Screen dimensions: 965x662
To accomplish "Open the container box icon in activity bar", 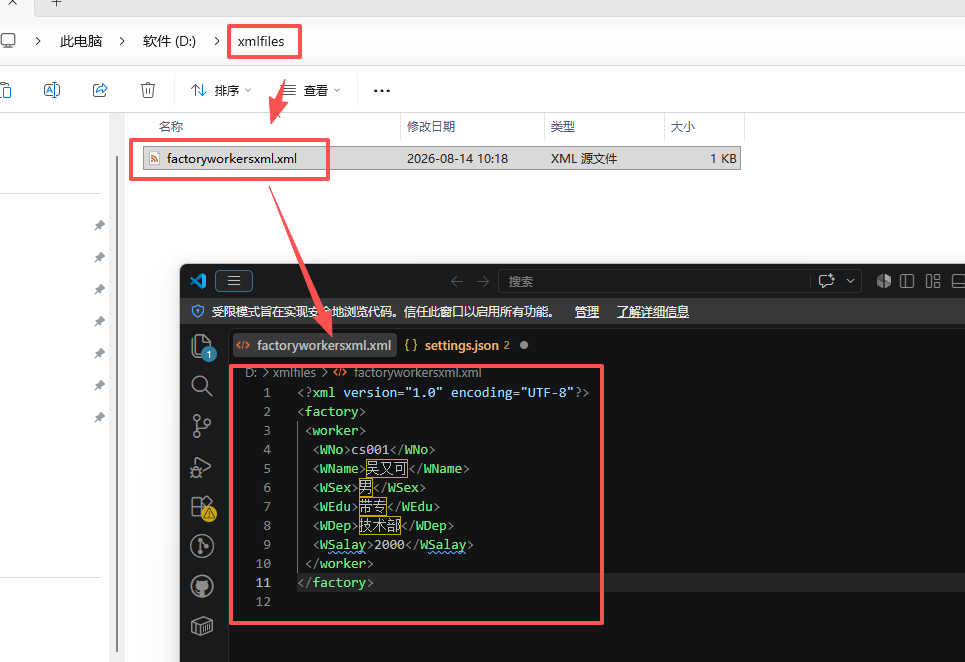I will (202, 626).
